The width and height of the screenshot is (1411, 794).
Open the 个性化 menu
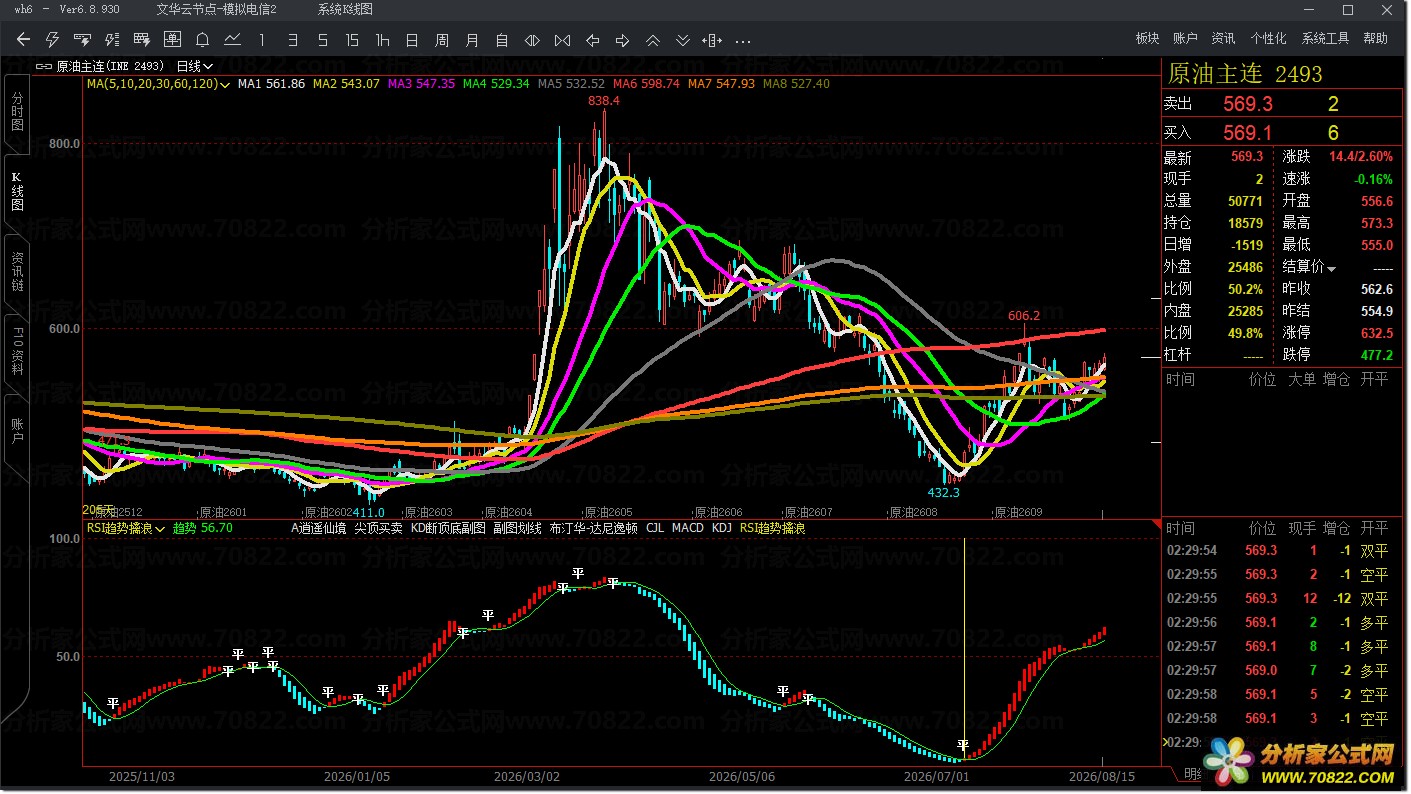pyautogui.click(x=1268, y=39)
